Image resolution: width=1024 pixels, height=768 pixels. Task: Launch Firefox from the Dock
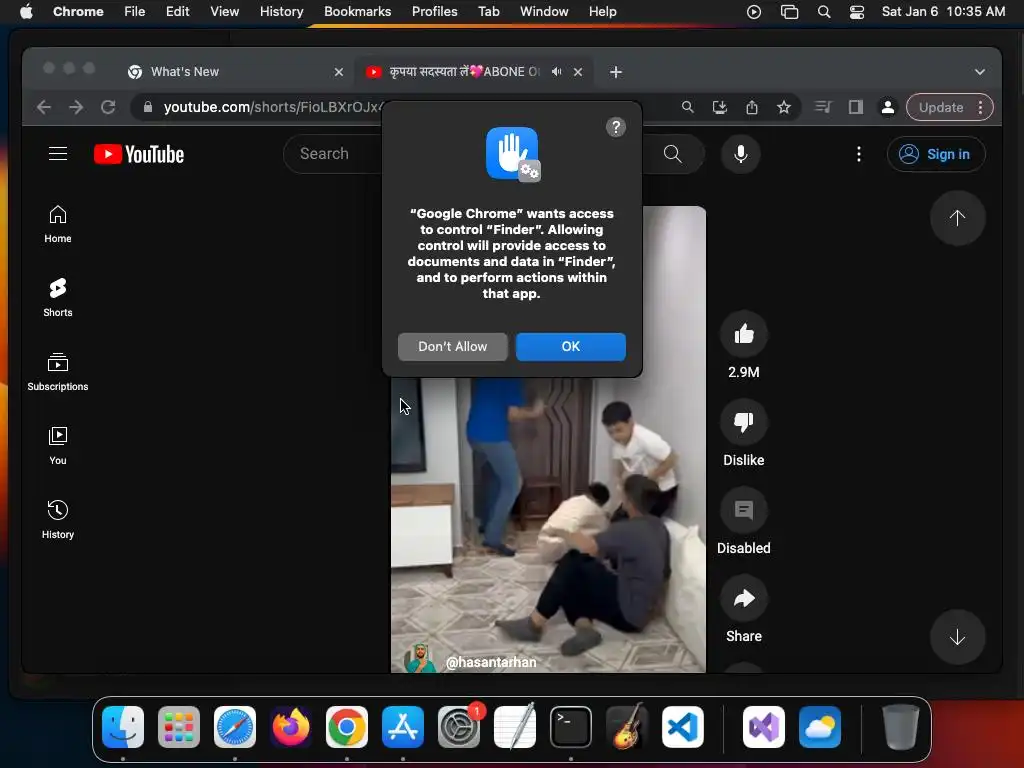click(x=291, y=727)
